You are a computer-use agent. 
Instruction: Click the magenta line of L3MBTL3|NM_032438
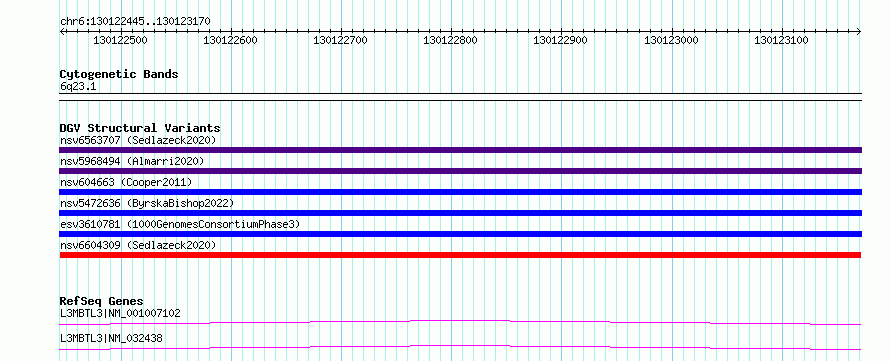(x=460, y=347)
